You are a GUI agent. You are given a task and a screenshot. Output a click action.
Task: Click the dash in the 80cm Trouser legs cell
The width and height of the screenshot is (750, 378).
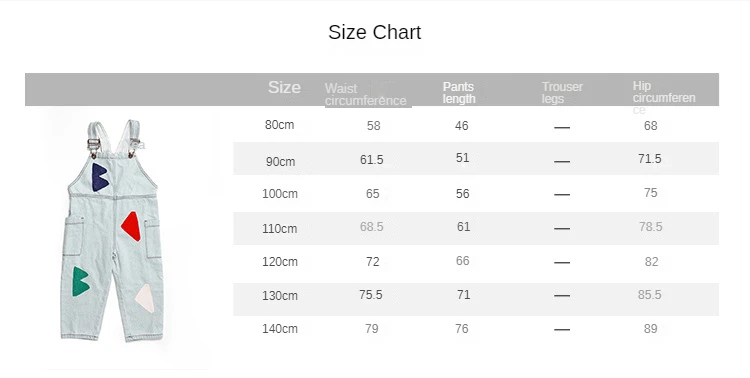click(562, 127)
